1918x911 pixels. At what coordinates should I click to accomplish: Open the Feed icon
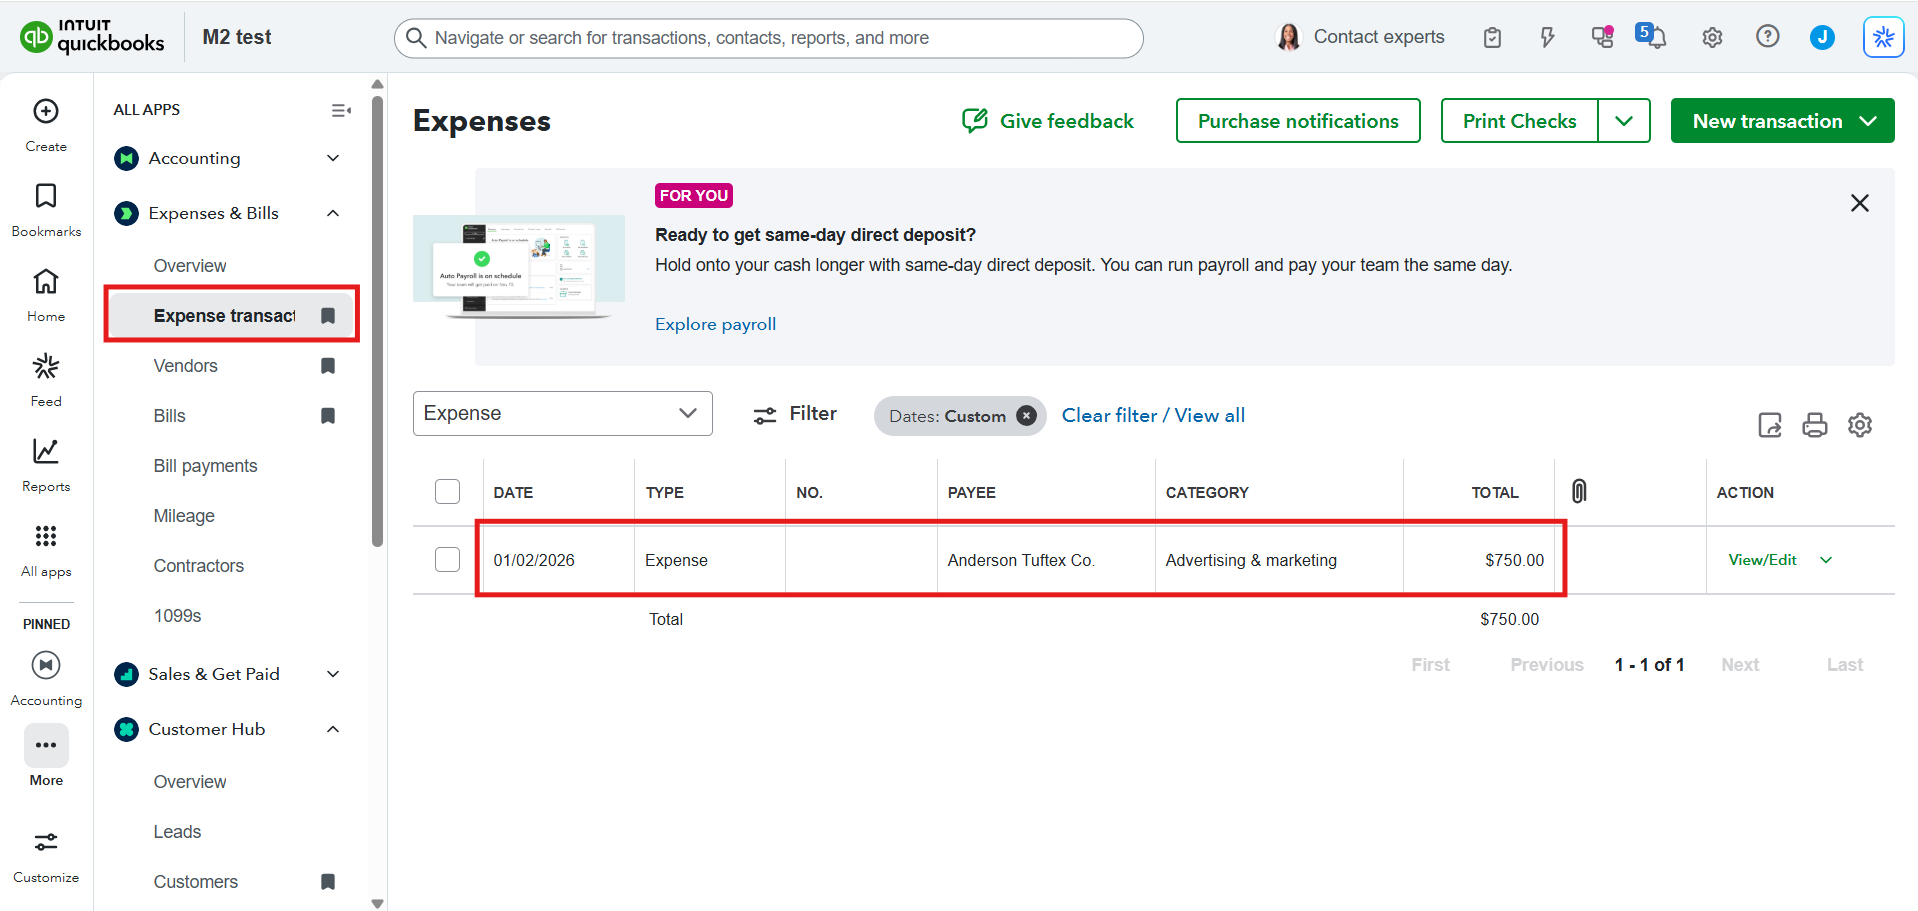(46, 366)
